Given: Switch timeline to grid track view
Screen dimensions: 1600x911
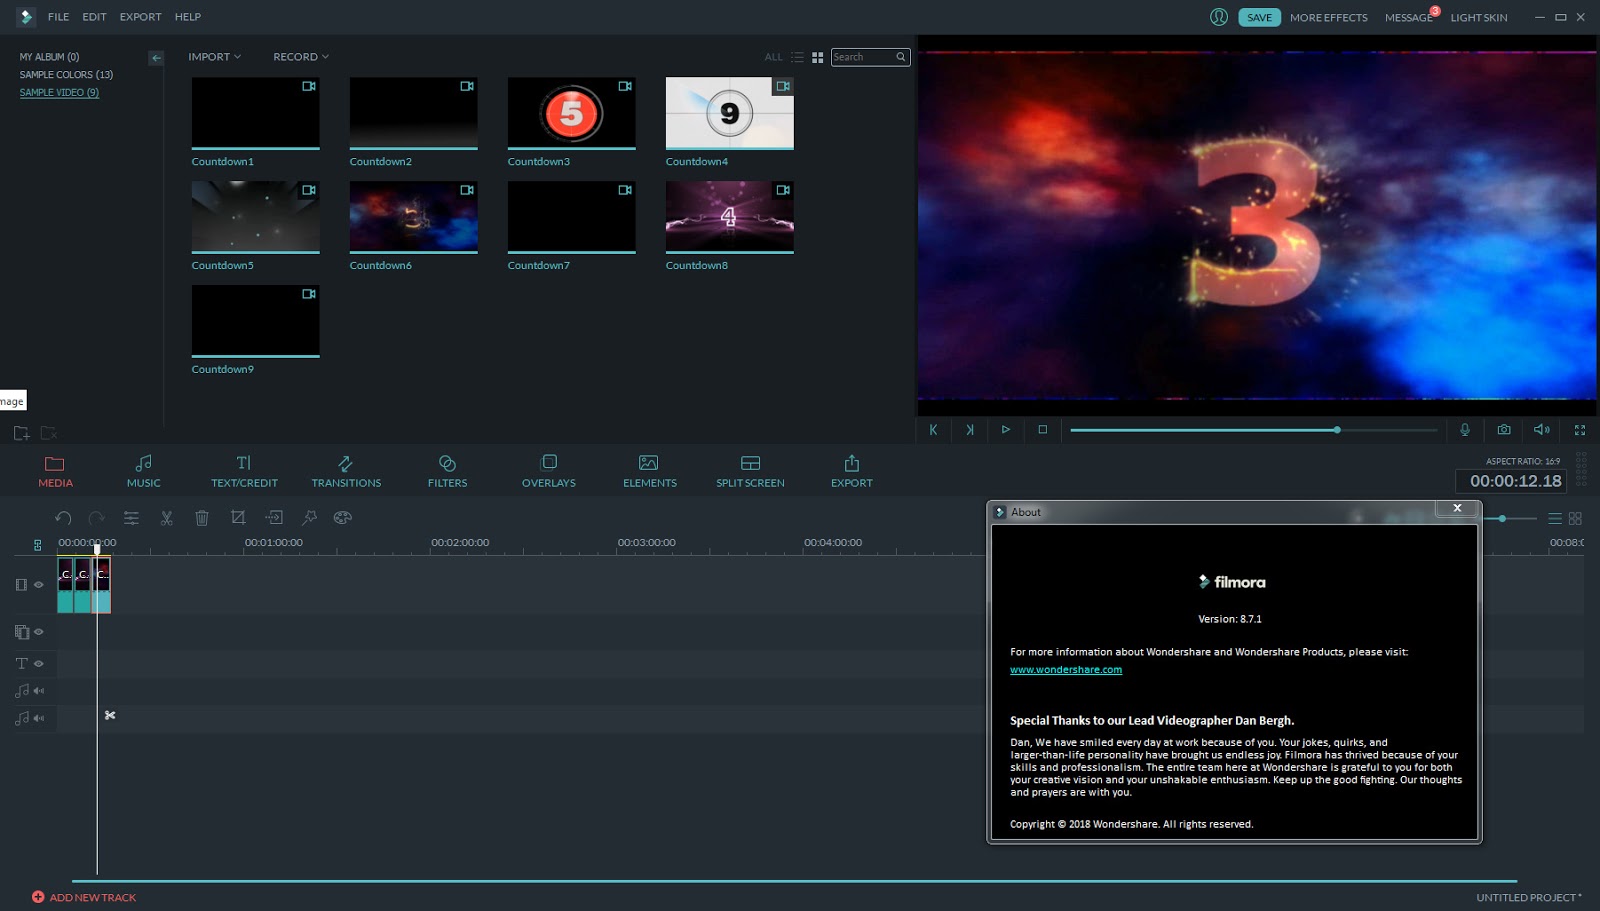Looking at the screenshot, I should pyautogui.click(x=1575, y=519).
